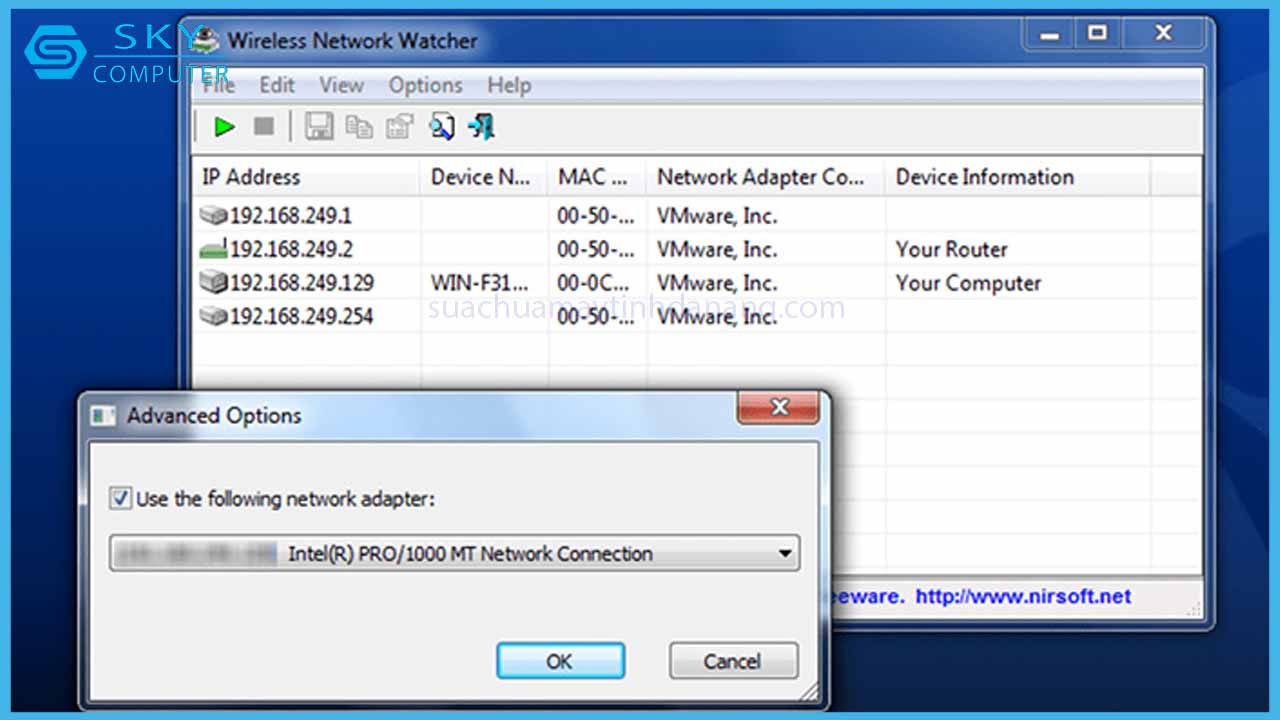Click the Your Computer cell

tap(968, 283)
